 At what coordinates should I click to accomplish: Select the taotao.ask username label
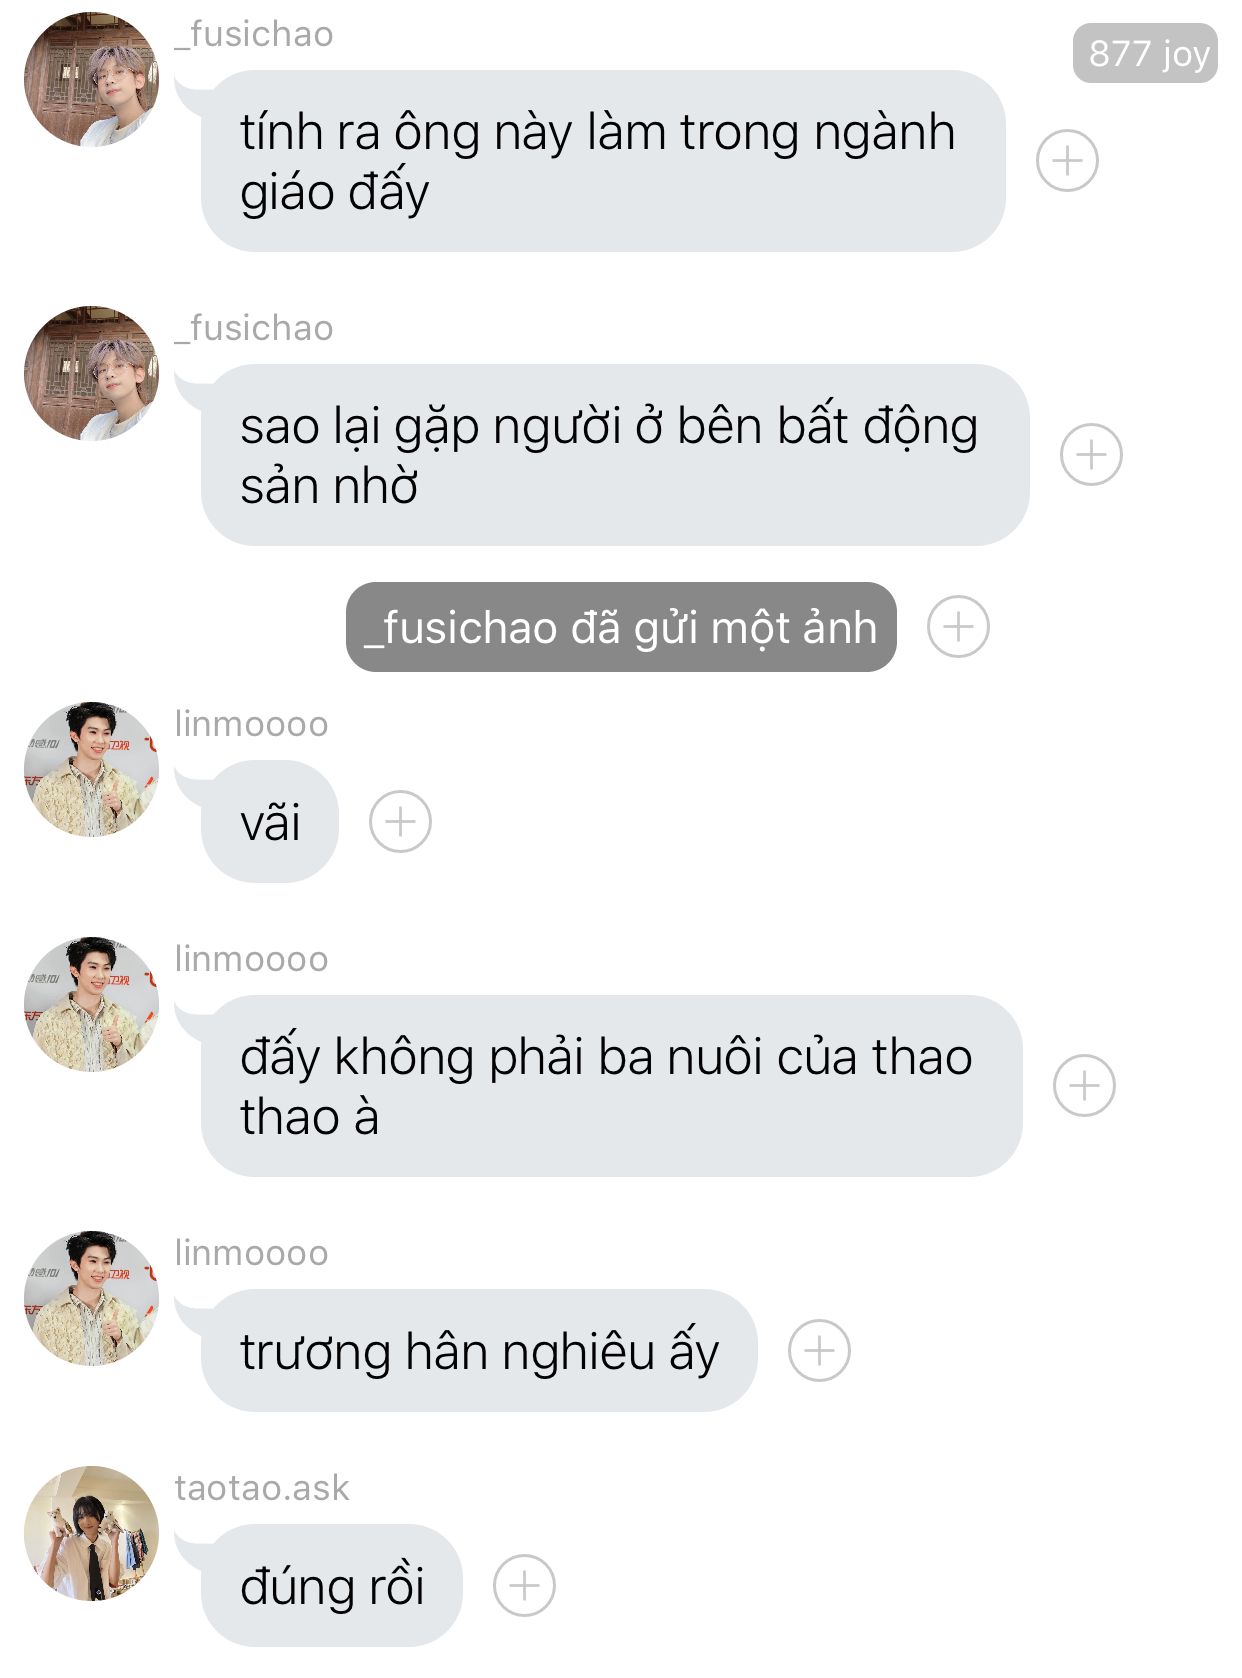pyautogui.click(x=262, y=1488)
